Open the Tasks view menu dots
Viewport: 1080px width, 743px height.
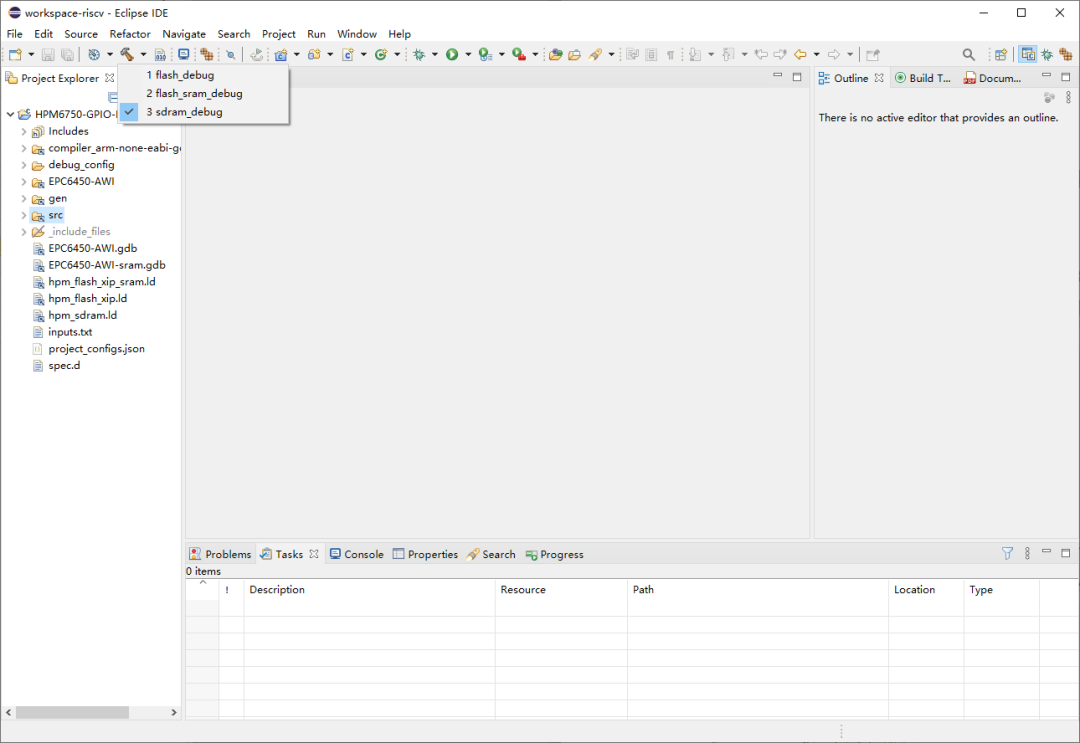tap(1027, 553)
